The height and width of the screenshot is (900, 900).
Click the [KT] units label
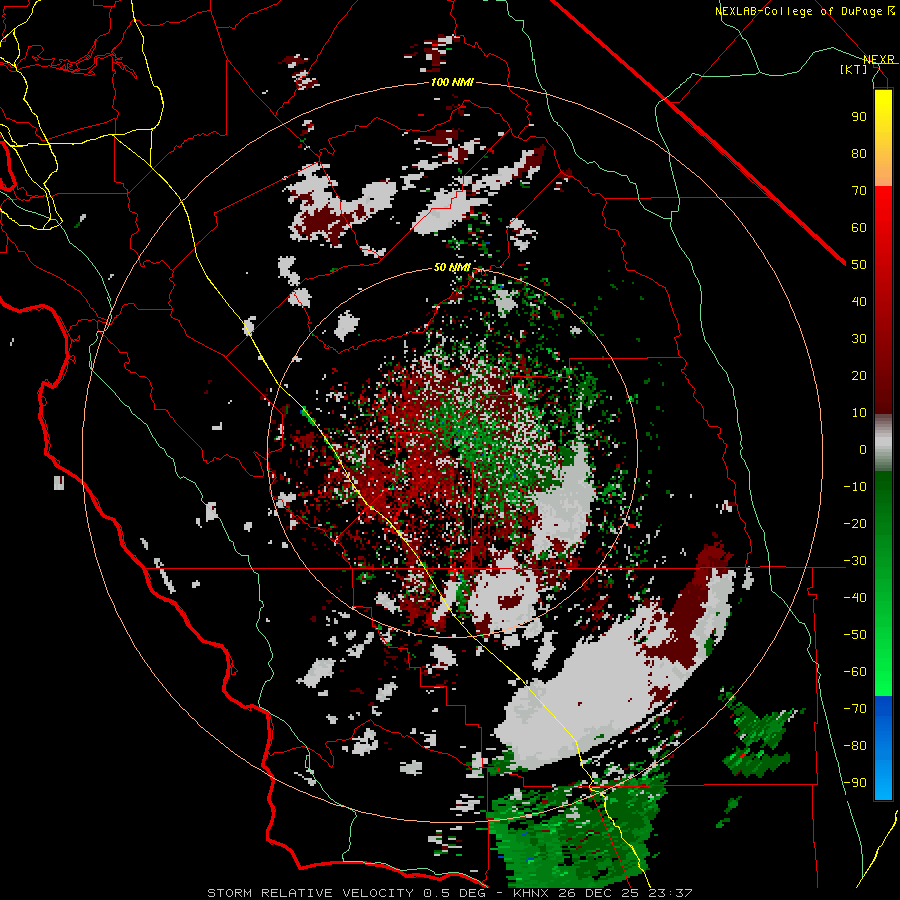pyautogui.click(x=854, y=69)
